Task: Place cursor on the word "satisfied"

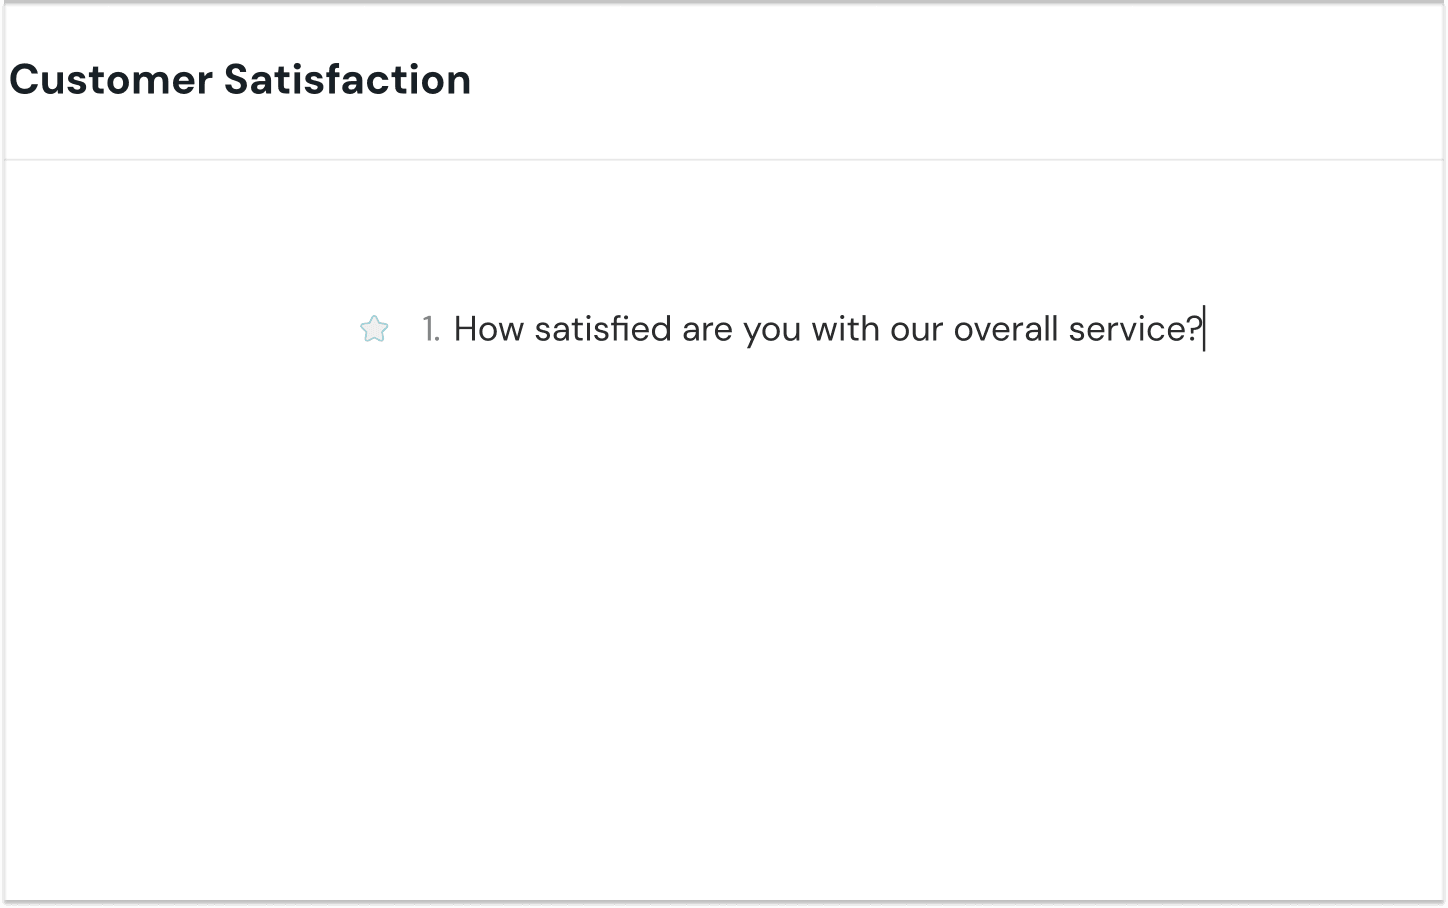Action: coord(602,329)
